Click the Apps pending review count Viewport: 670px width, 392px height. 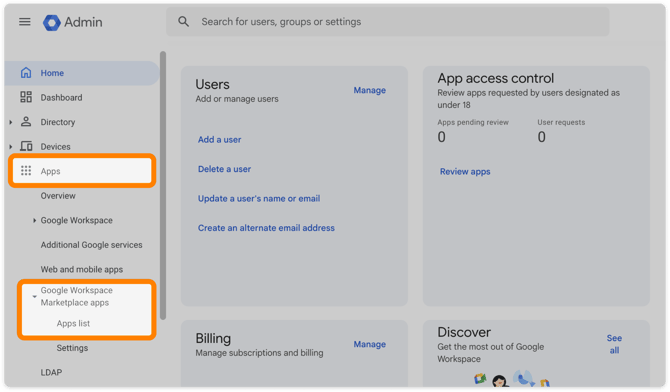(441, 137)
